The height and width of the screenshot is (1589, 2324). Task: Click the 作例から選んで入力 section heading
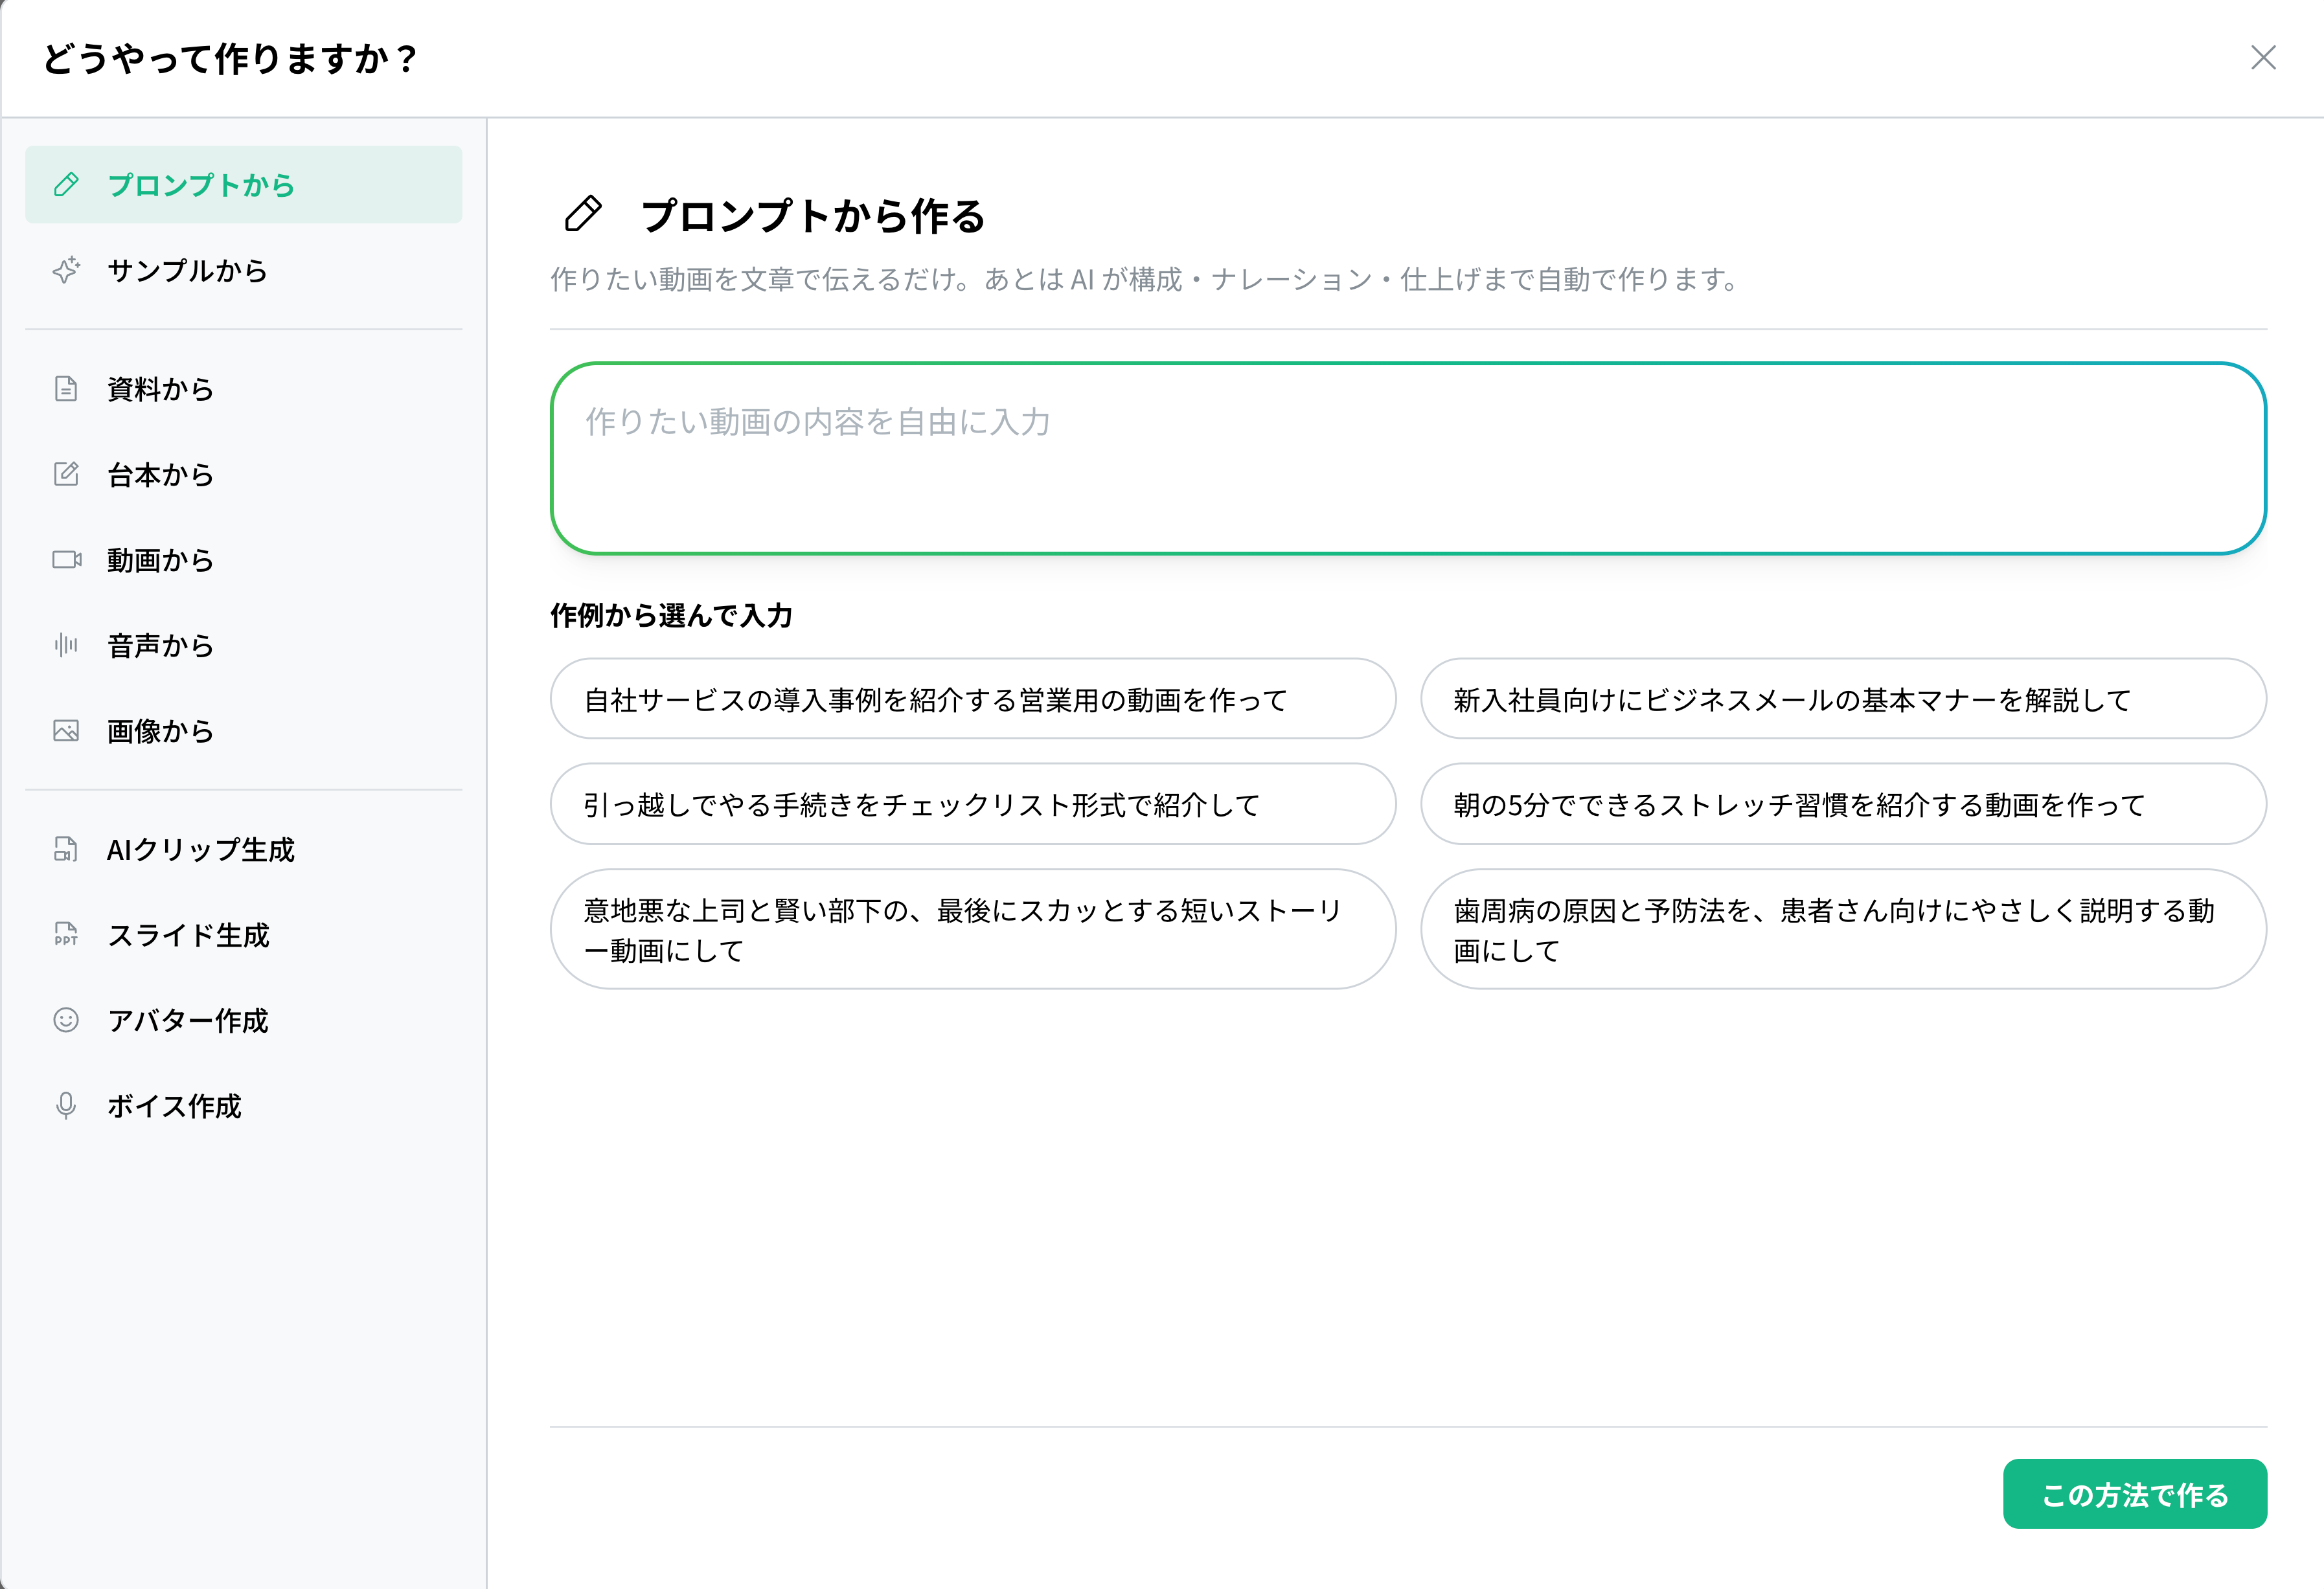pos(671,615)
